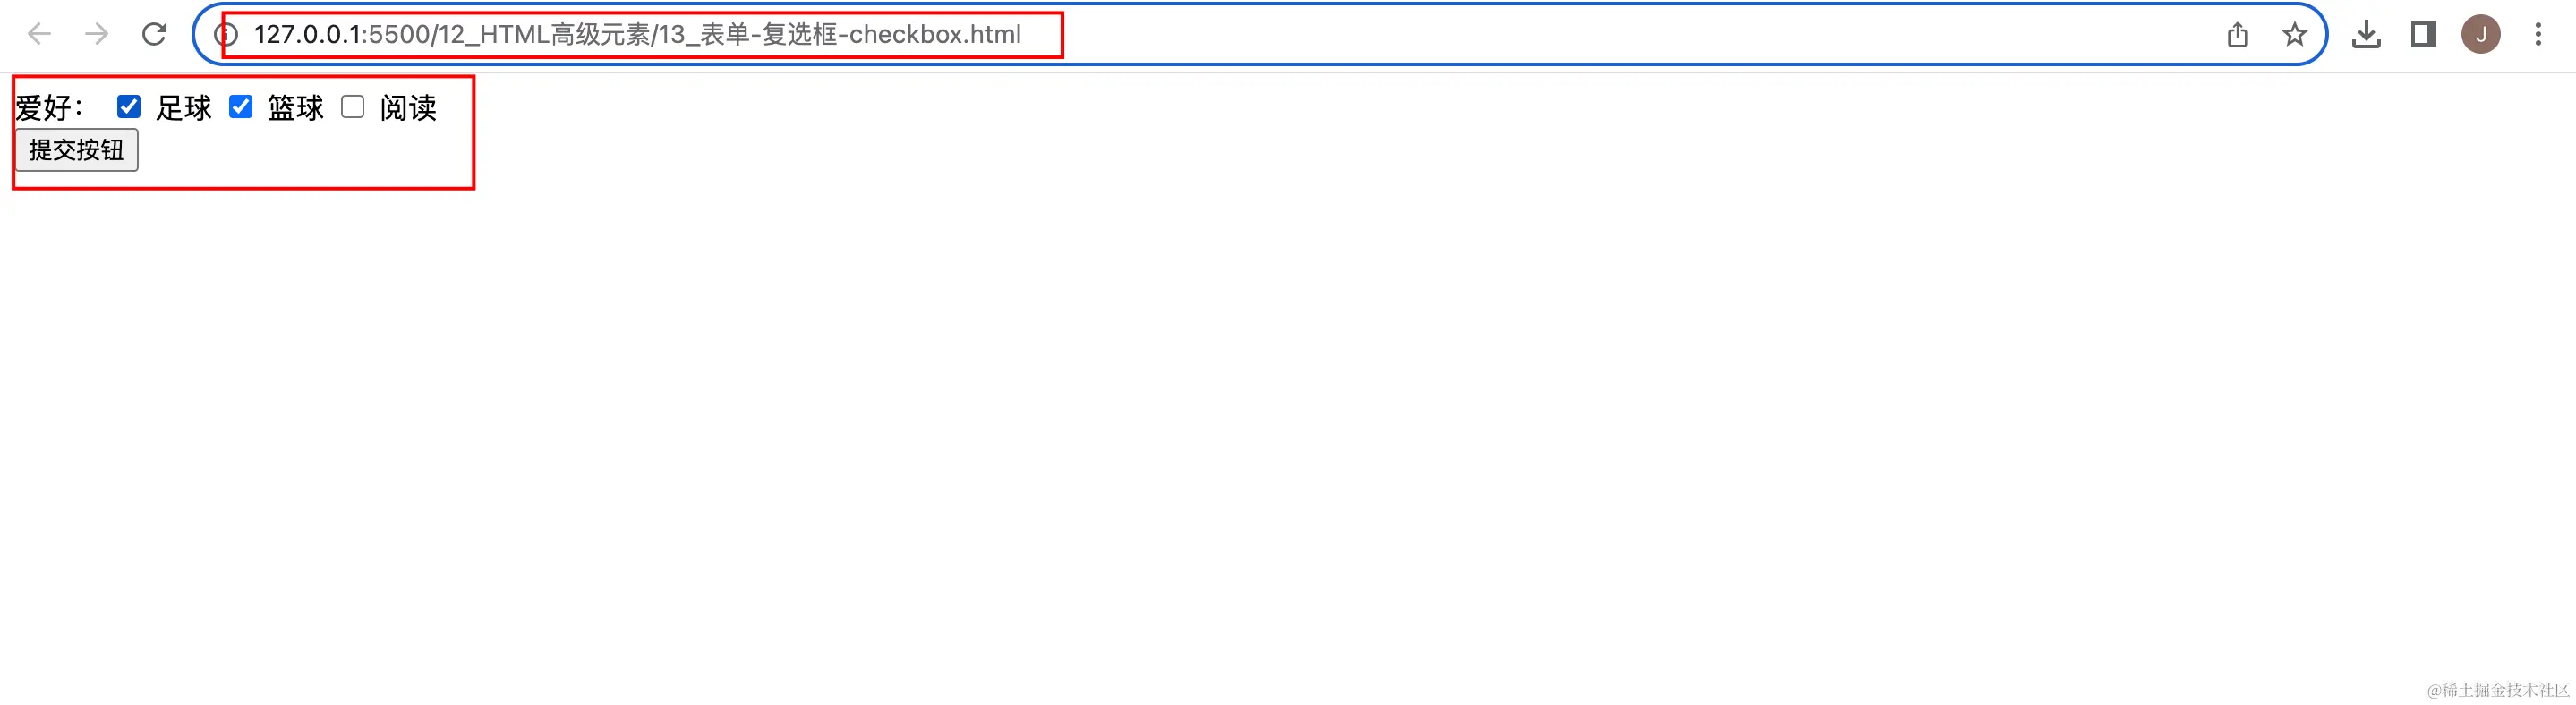Check the 阅读 checkbox

click(353, 107)
